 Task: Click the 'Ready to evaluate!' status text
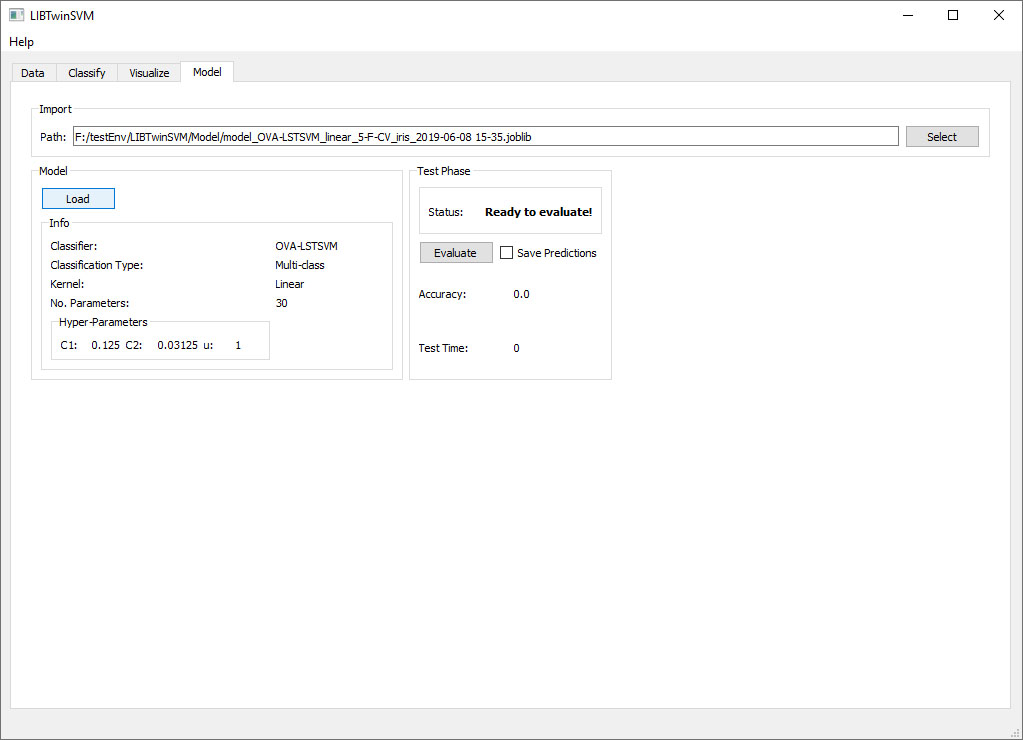coord(538,212)
